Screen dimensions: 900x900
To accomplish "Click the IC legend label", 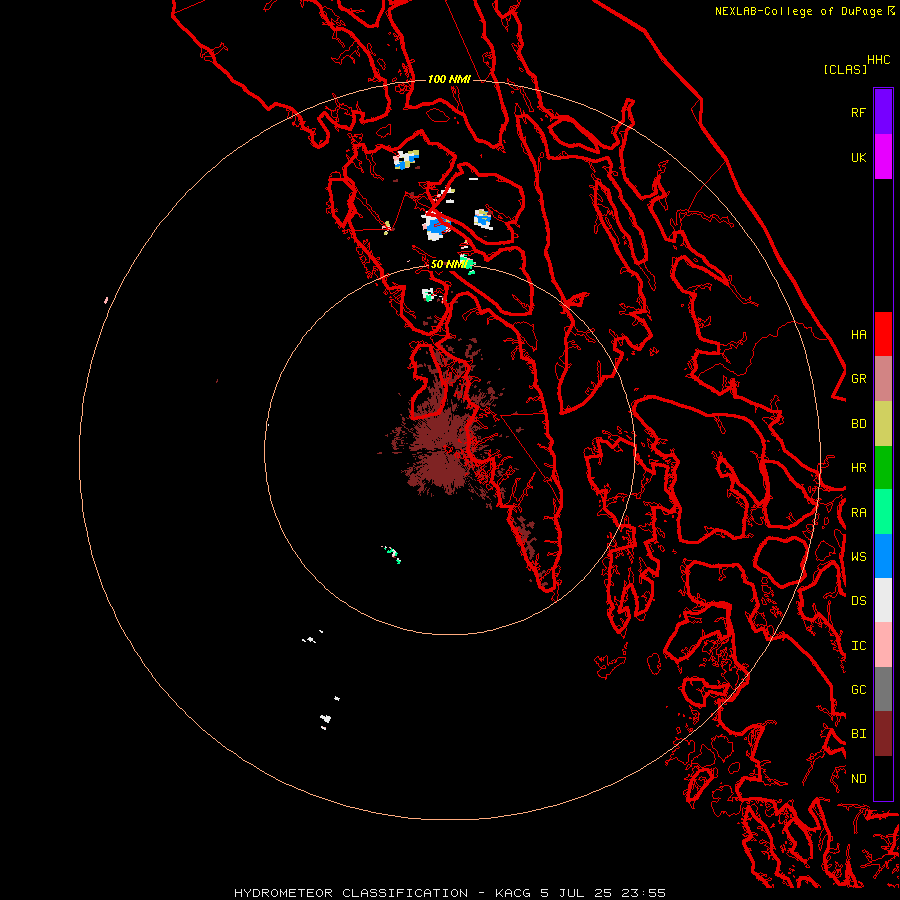I will pos(858,646).
